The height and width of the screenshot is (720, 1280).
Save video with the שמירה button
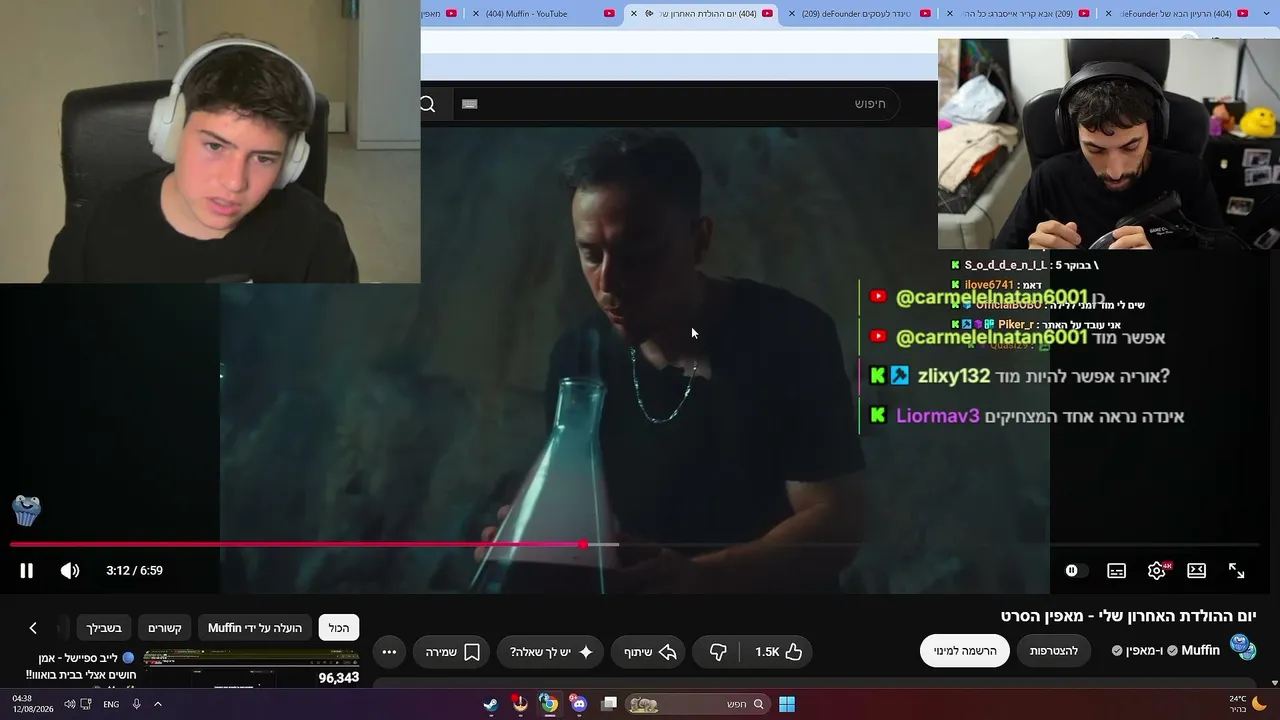coord(452,652)
